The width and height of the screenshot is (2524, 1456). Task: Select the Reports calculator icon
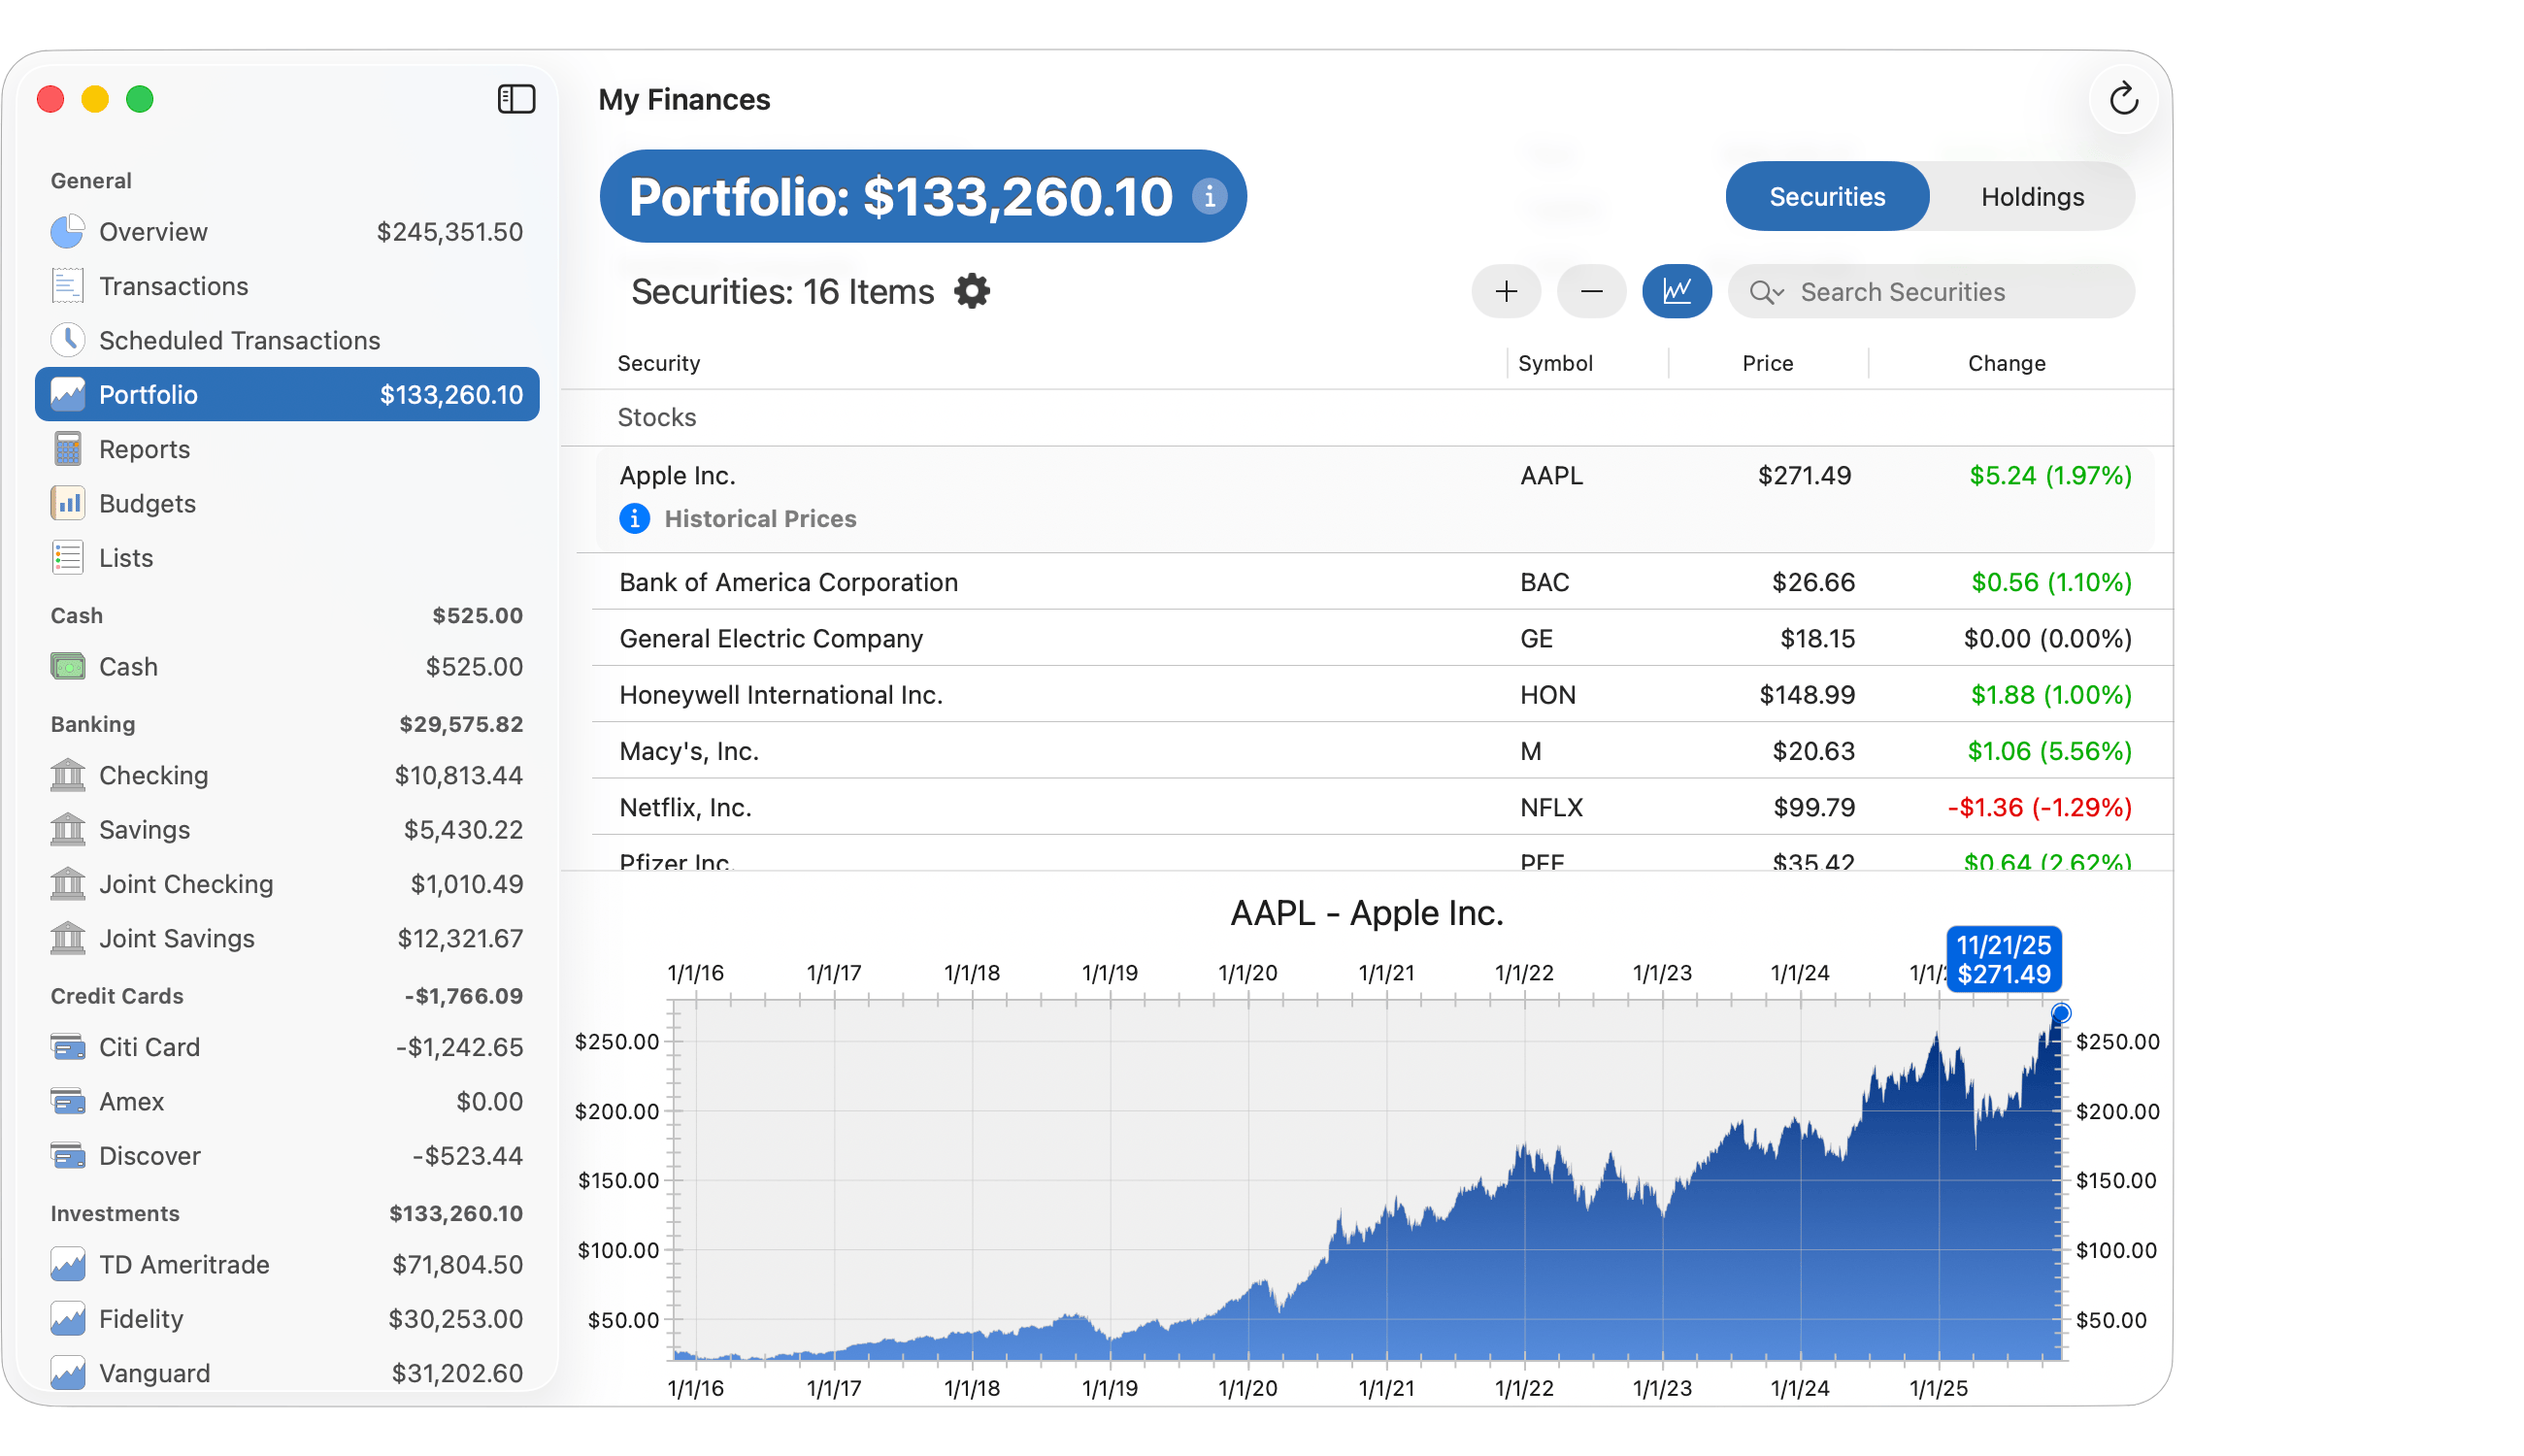click(x=67, y=449)
